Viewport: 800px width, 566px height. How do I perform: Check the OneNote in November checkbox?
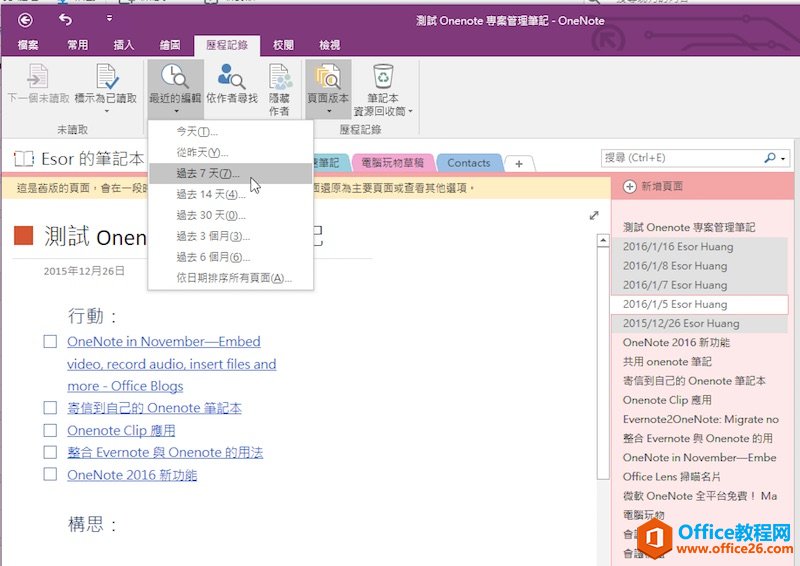coord(50,341)
